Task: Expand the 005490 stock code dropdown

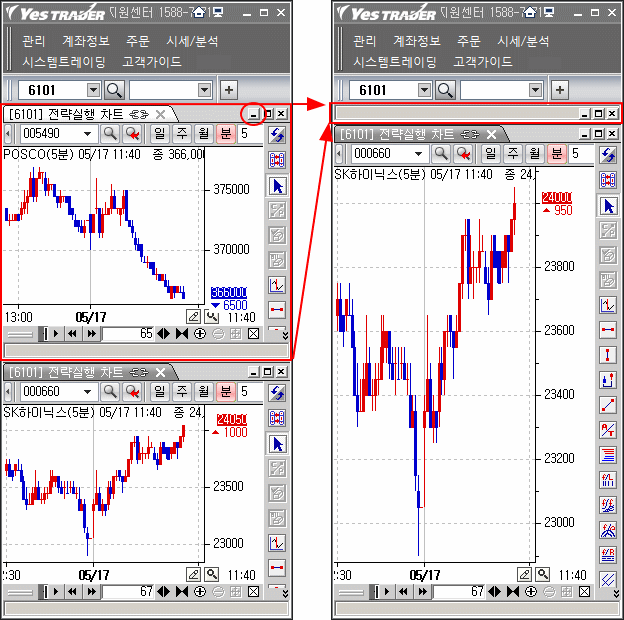Action: (87, 133)
